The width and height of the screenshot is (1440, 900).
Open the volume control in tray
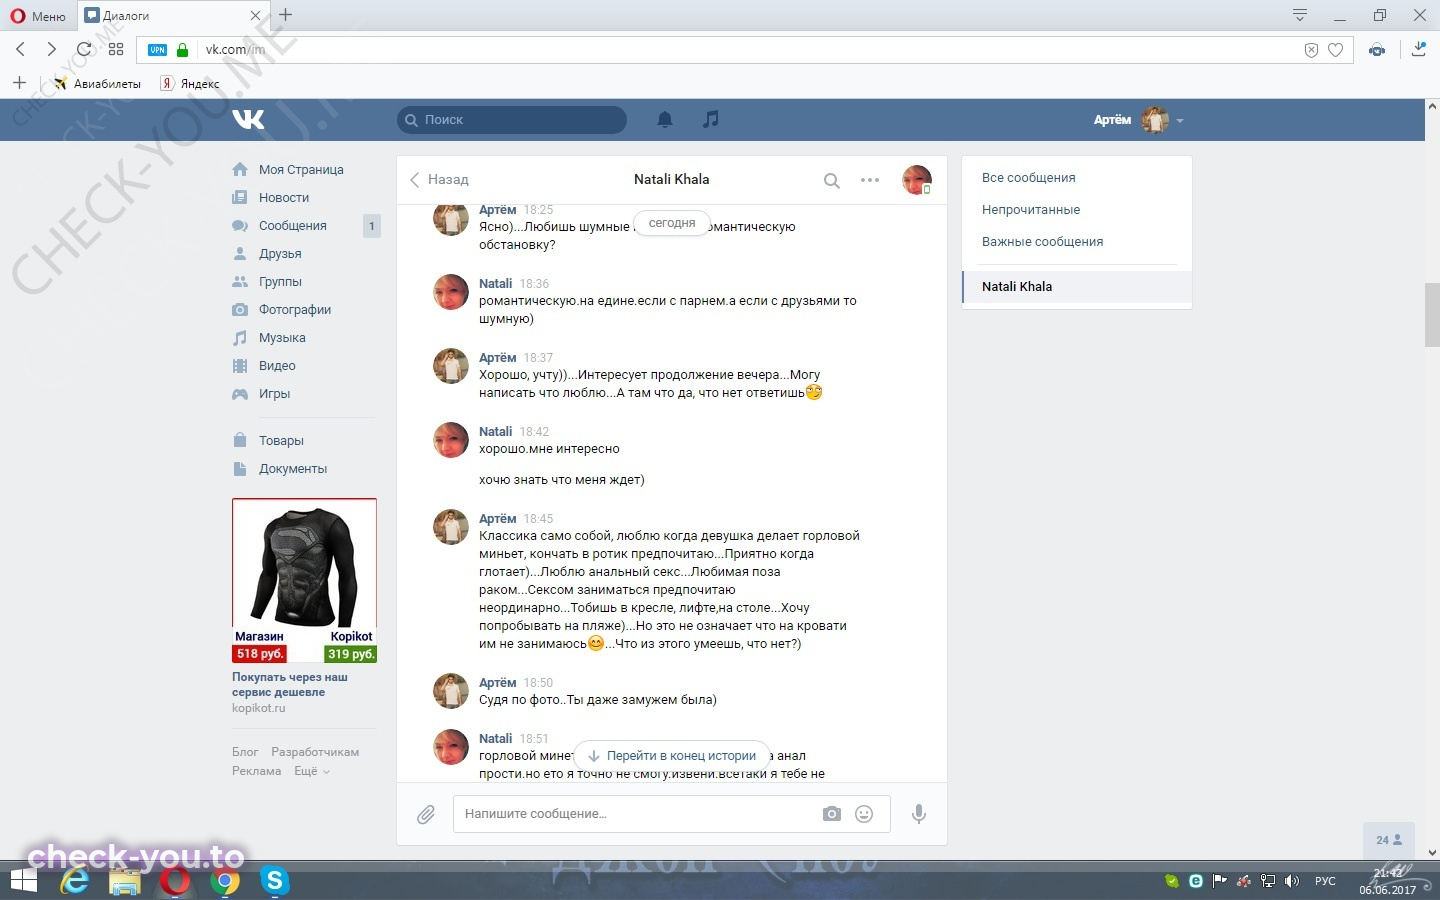click(x=1292, y=881)
